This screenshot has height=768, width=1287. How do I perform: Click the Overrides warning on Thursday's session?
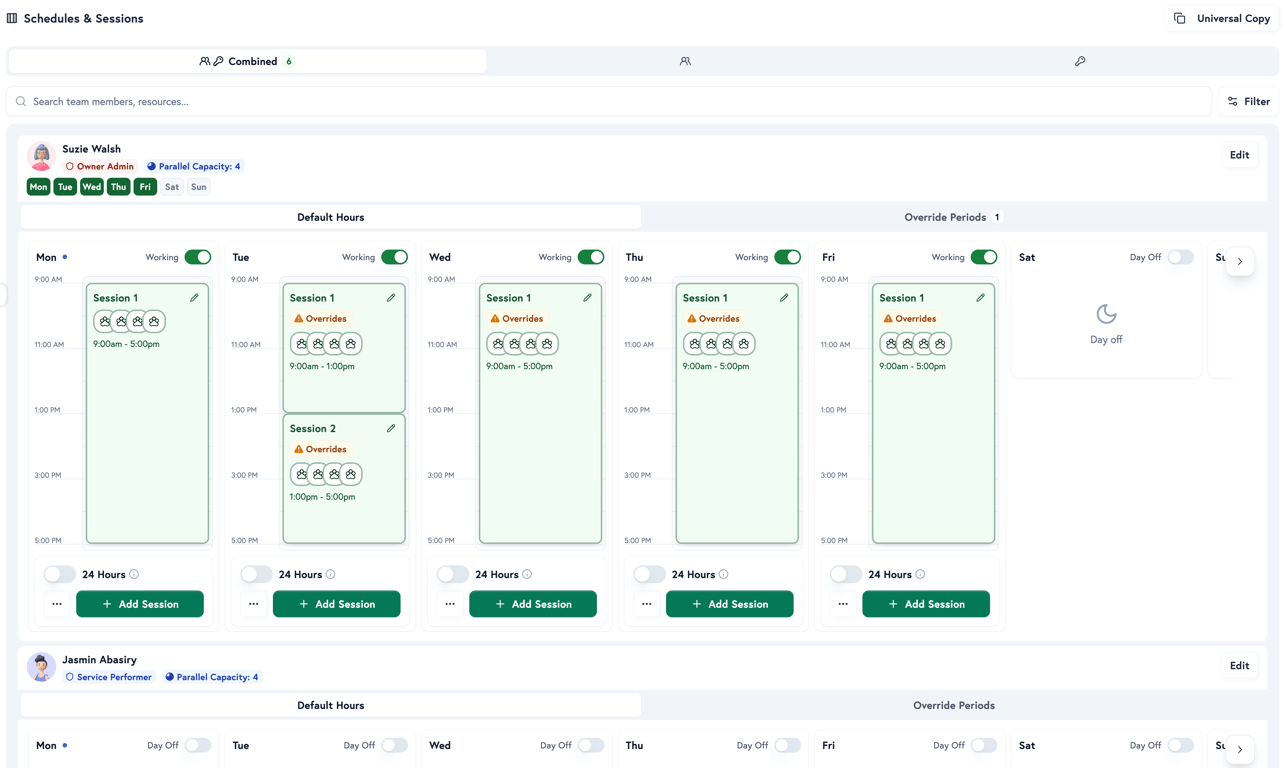click(713, 319)
